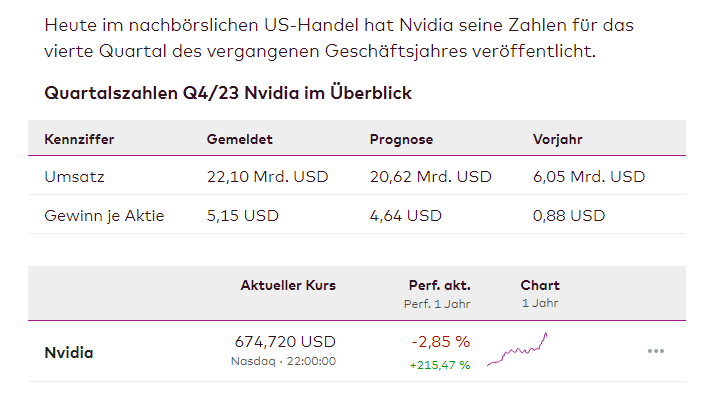The image size is (717, 409).
Task: Click the Perf. akt. column header
Action: pyautogui.click(x=439, y=285)
